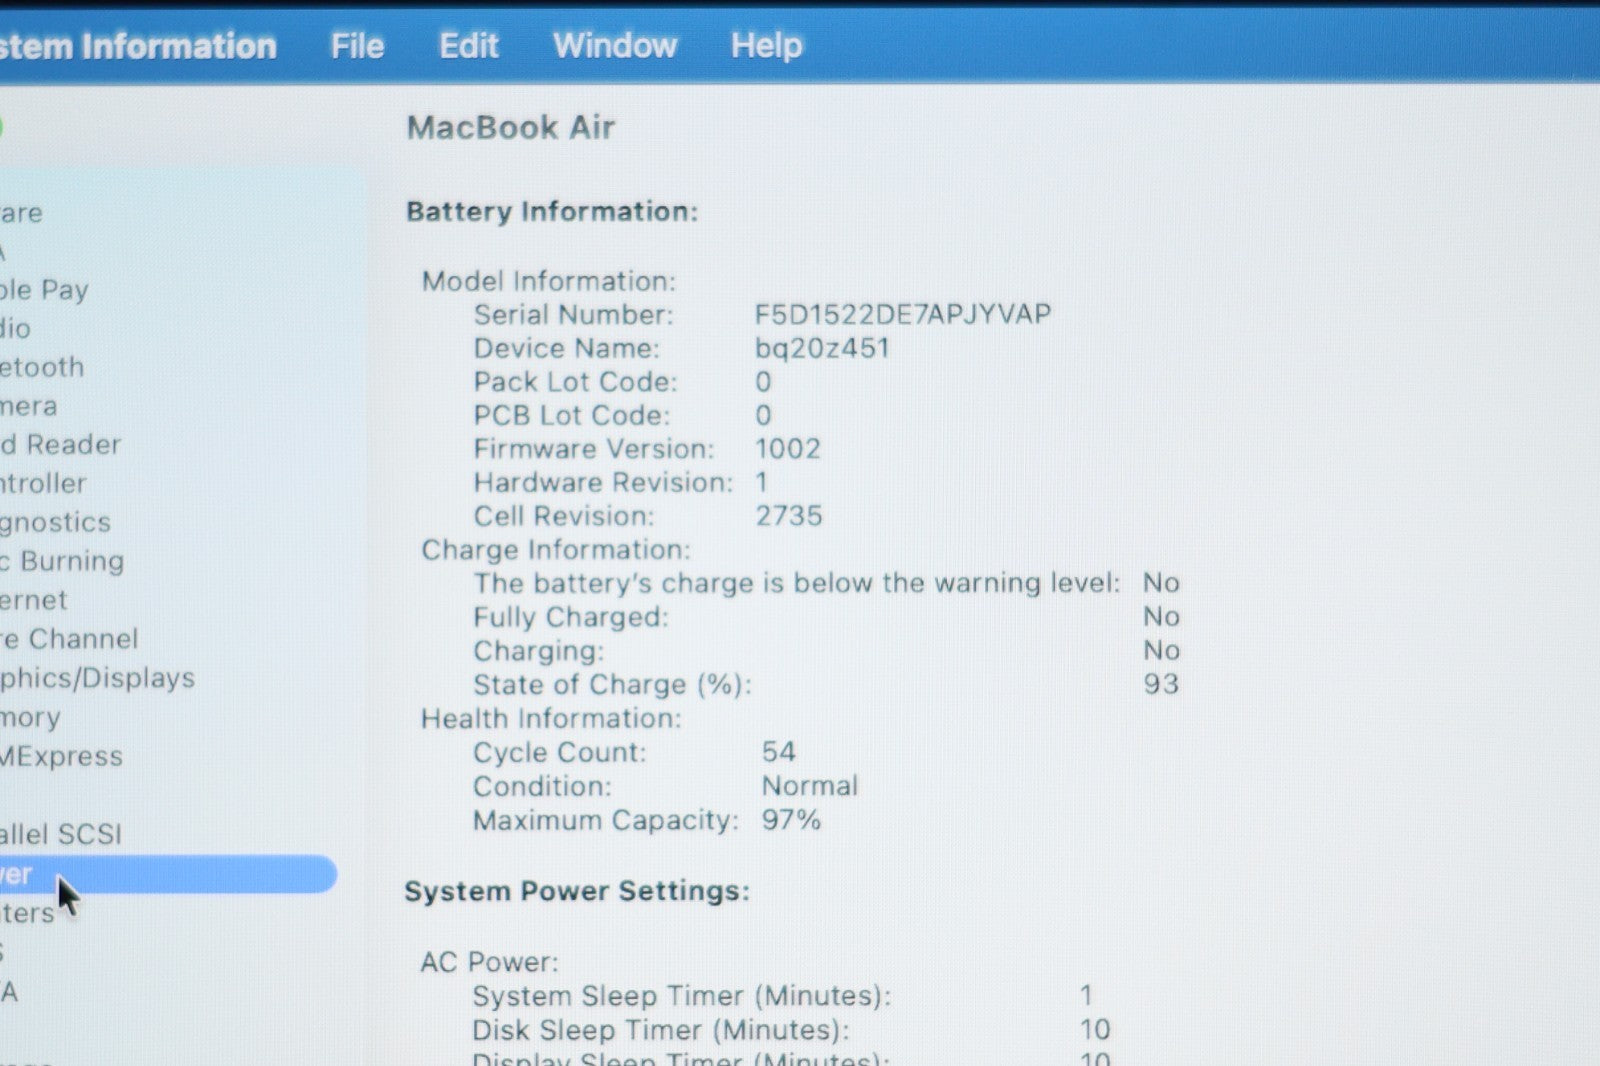Click the highlighted Power sidebar item
The height and width of the screenshot is (1066, 1600).
160,874
